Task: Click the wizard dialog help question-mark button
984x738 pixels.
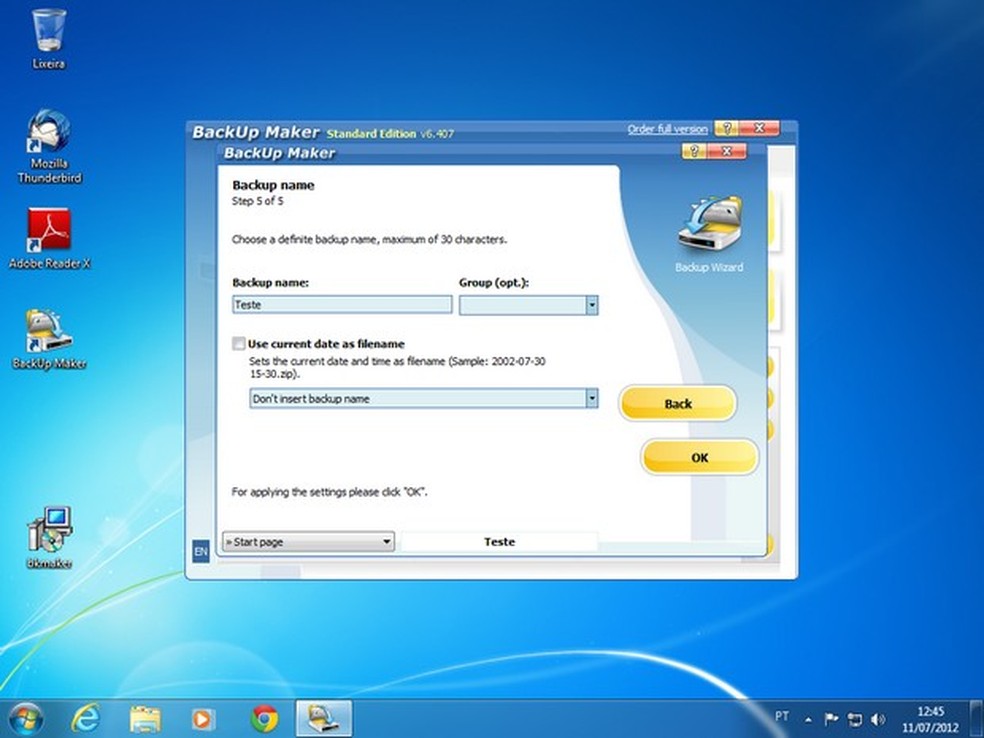Action: click(694, 152)
